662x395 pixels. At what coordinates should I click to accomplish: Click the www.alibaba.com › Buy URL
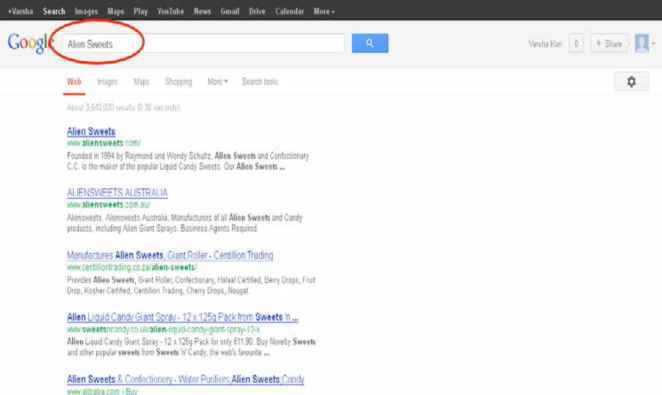pyautogui.click(x=102, y=391)
